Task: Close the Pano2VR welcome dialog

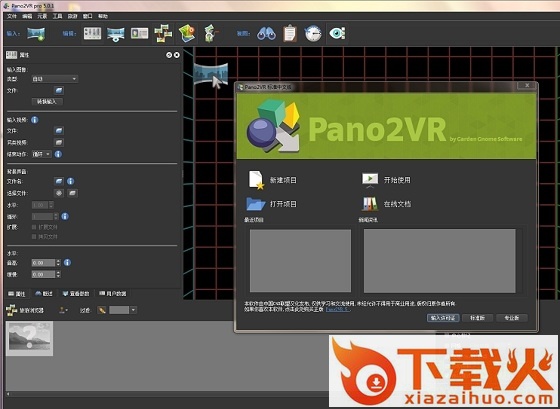Action: (x=527, y=85)
